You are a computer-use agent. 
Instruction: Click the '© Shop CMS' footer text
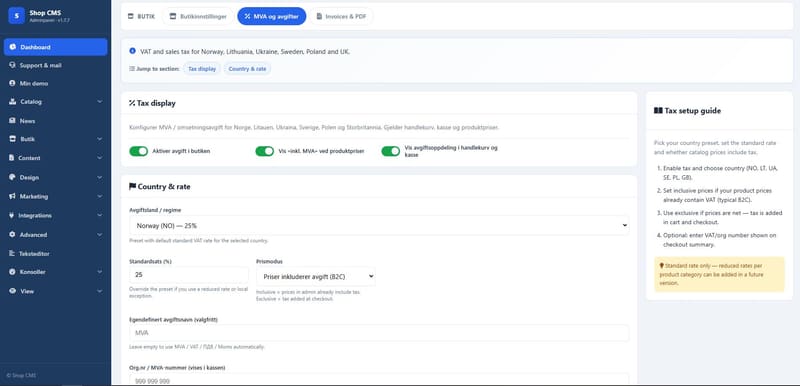pyautogui.click(x=21, y=375)
